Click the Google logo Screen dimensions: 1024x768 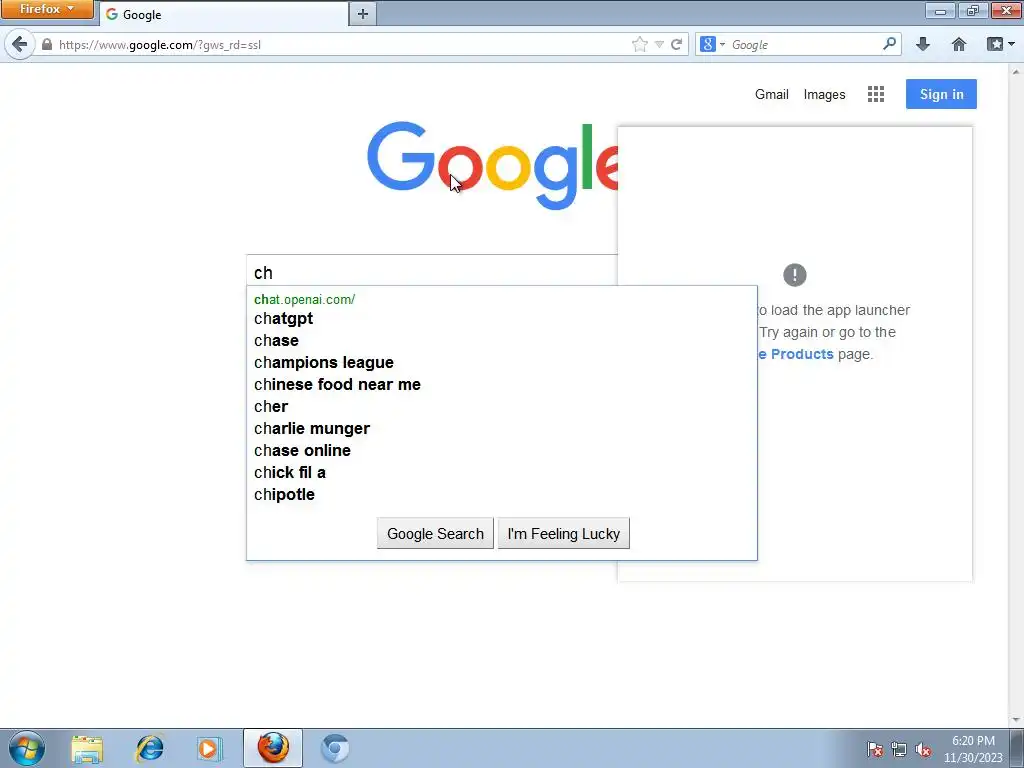coord(492,165)
